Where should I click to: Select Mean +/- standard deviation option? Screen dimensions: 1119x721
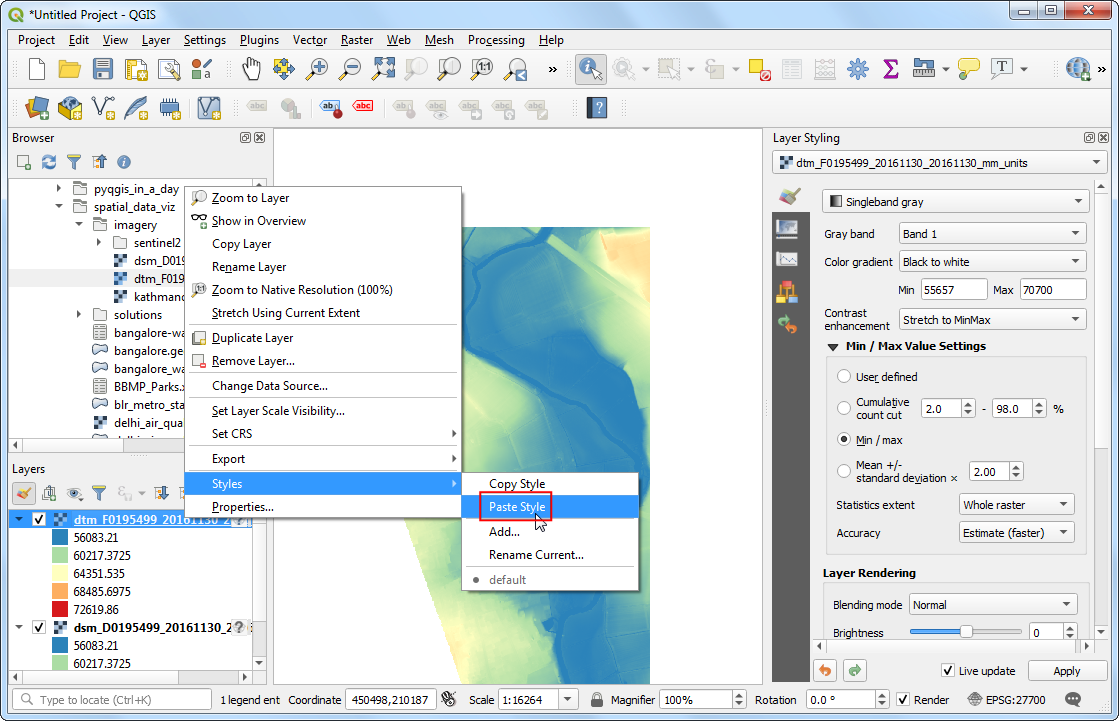pos(844,471)
